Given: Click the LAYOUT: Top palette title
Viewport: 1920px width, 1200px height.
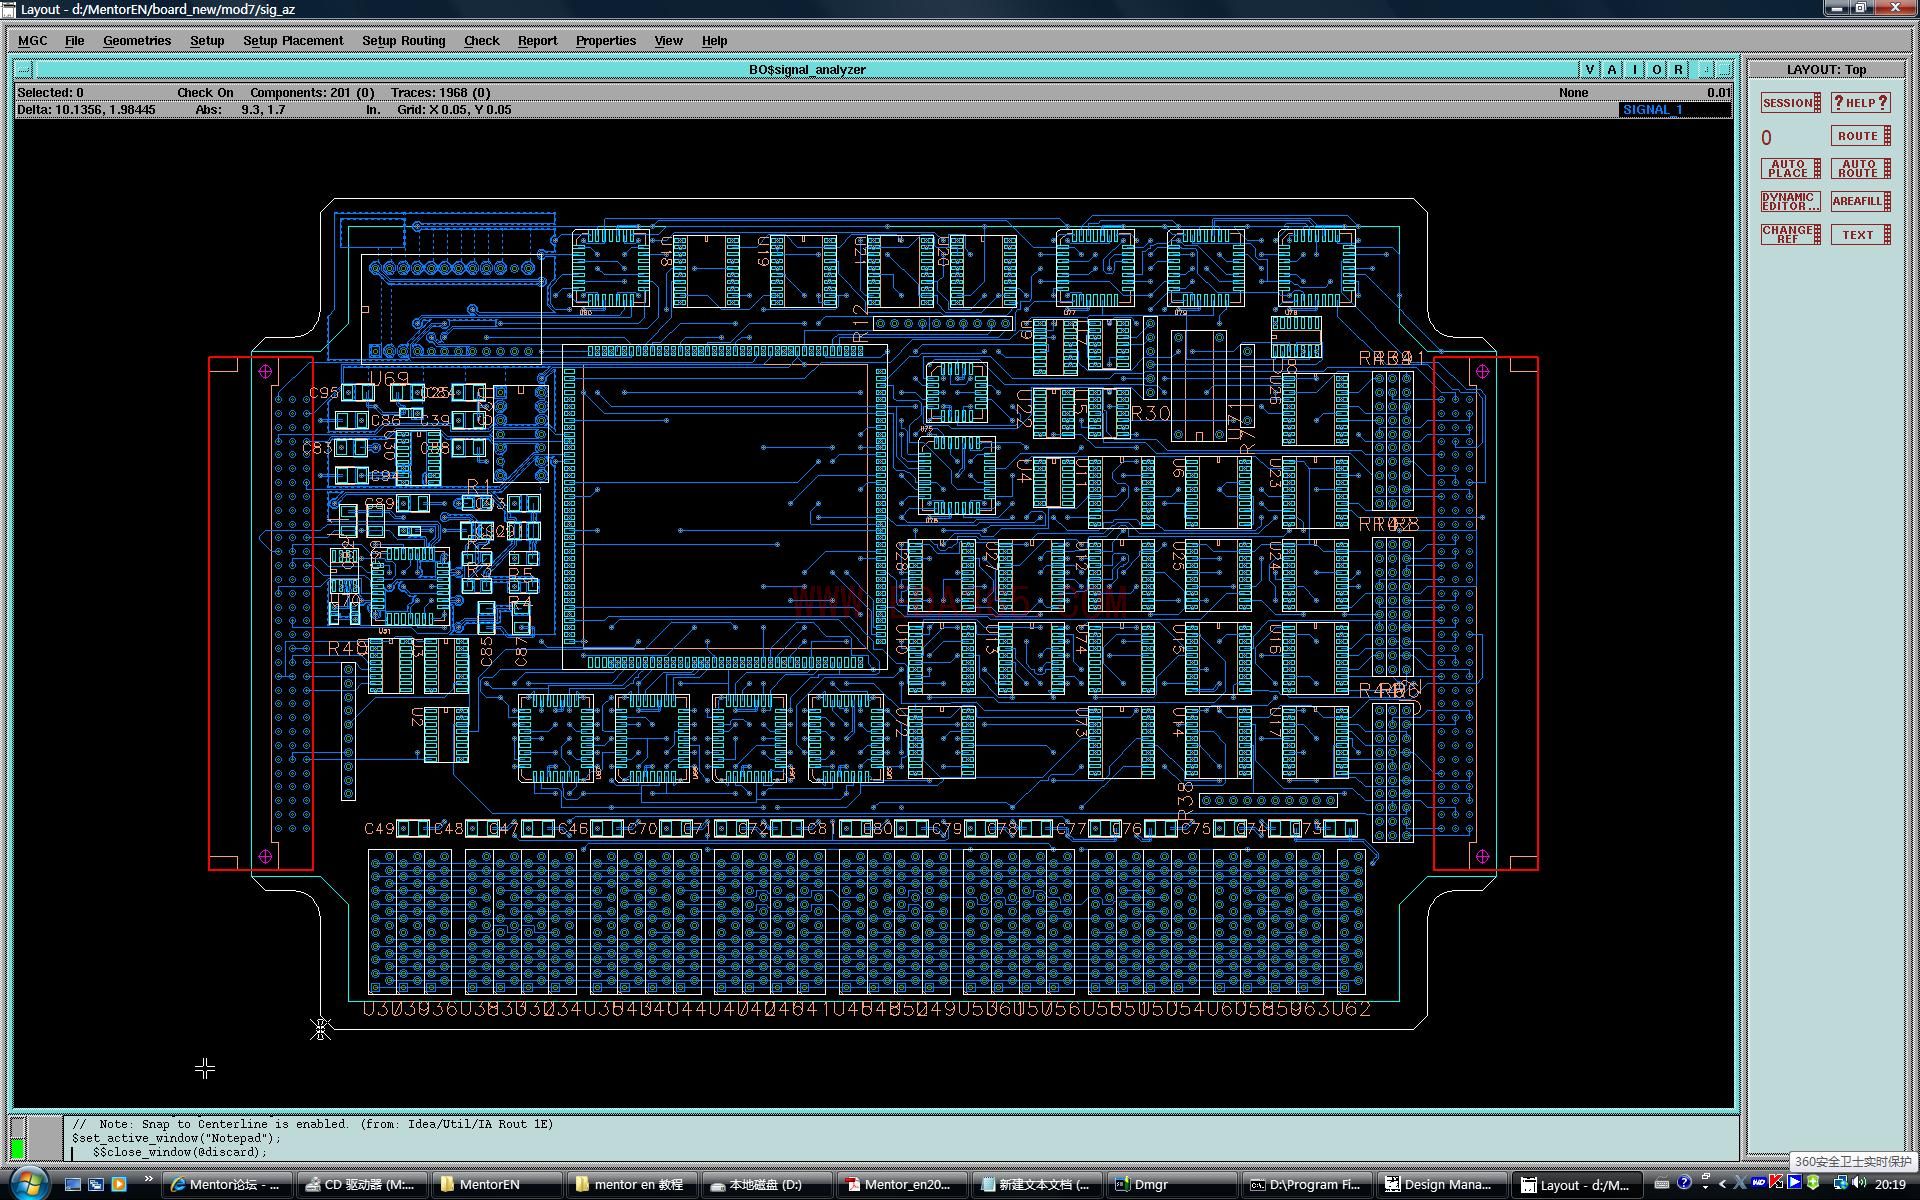Looking at the screenshot, I should [1826, 69].
